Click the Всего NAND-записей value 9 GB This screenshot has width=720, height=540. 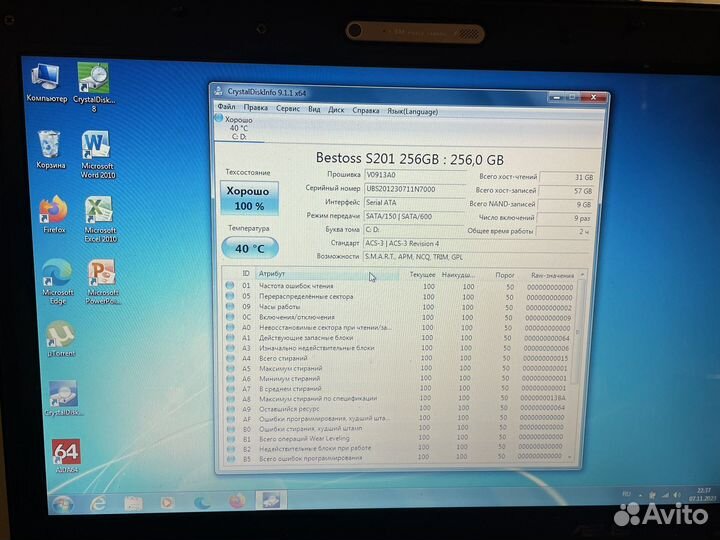click(x=565, y=205)
